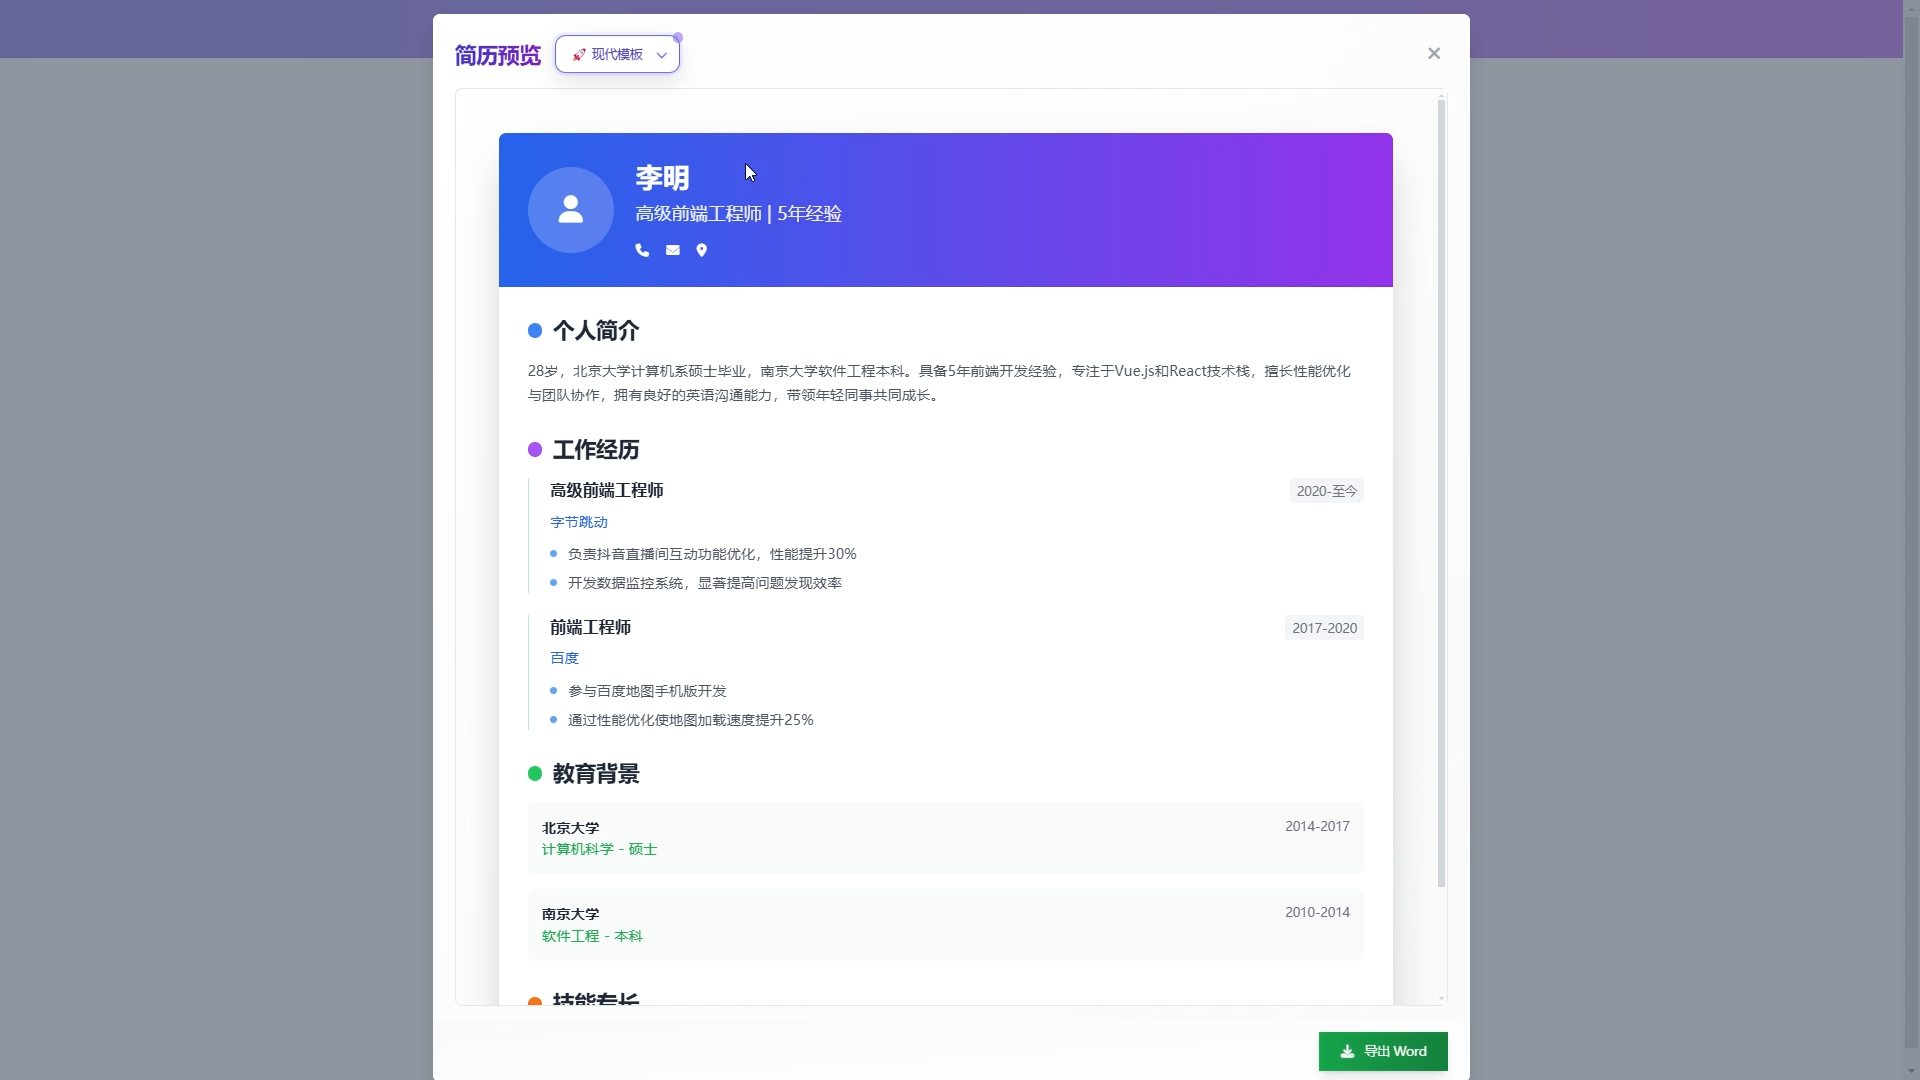Click the 导出 Word button

(1383, 1051)
